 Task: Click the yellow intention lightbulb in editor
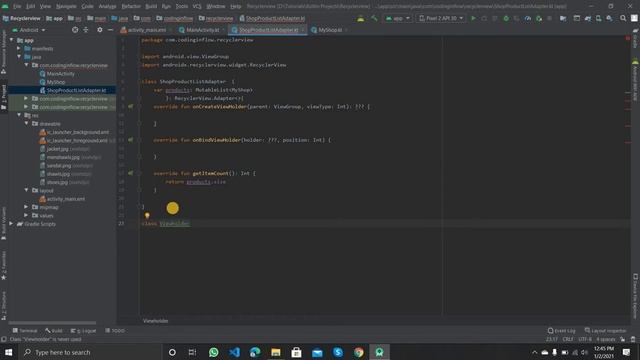[147, 215]
